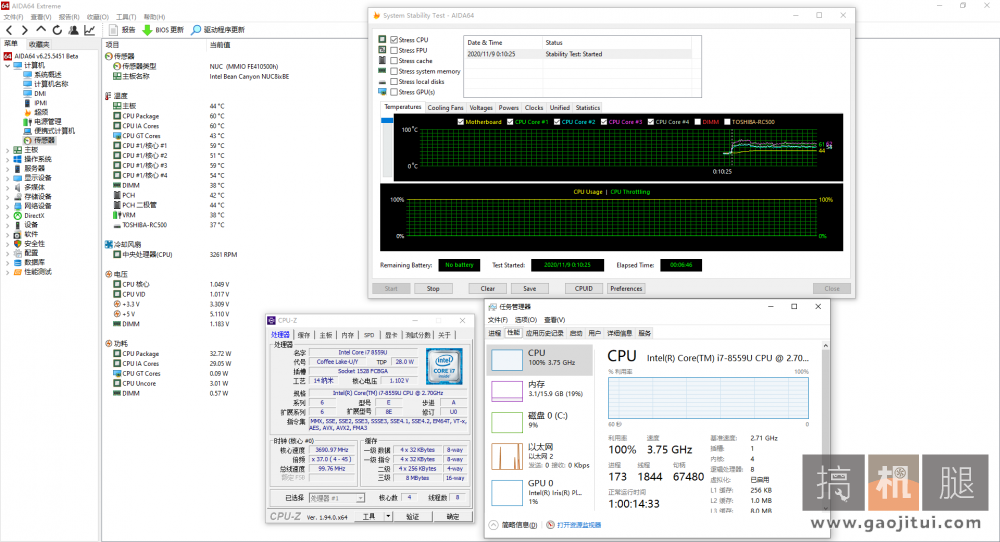This screenshot has height=542, width=1000.
Task: Click the Stop button in stability test
Action: click(x=433, y=289)
